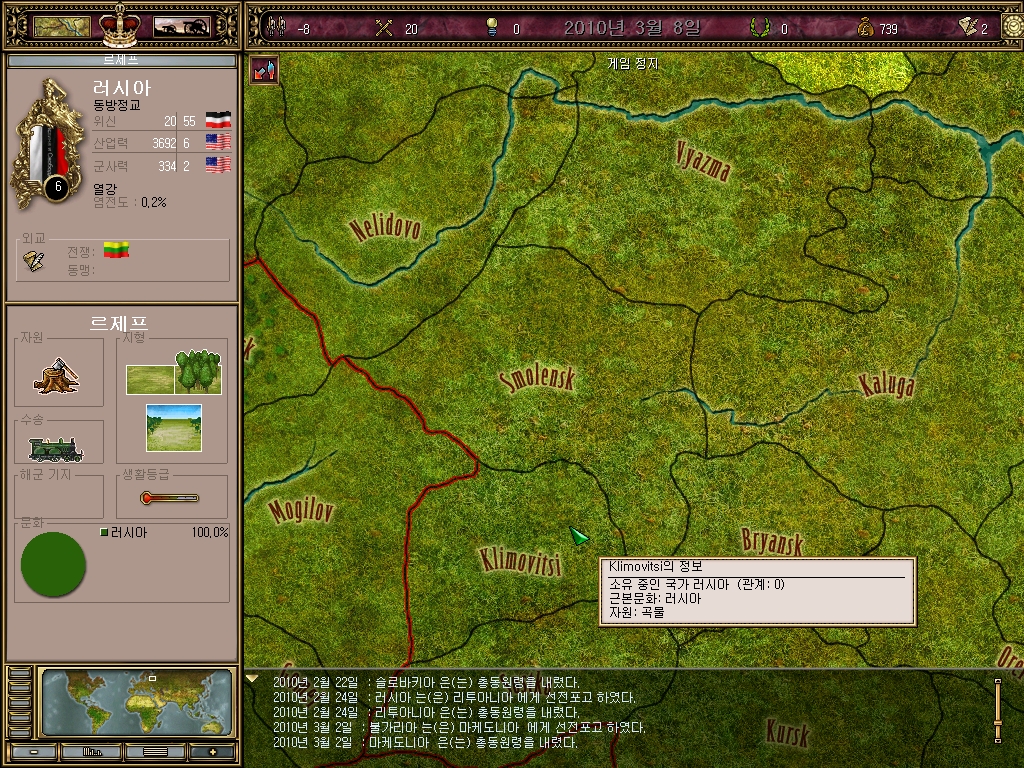Click the plus zoom-in button below minimap
This screenshot has width=1024, height=768.
coord(212,752)
